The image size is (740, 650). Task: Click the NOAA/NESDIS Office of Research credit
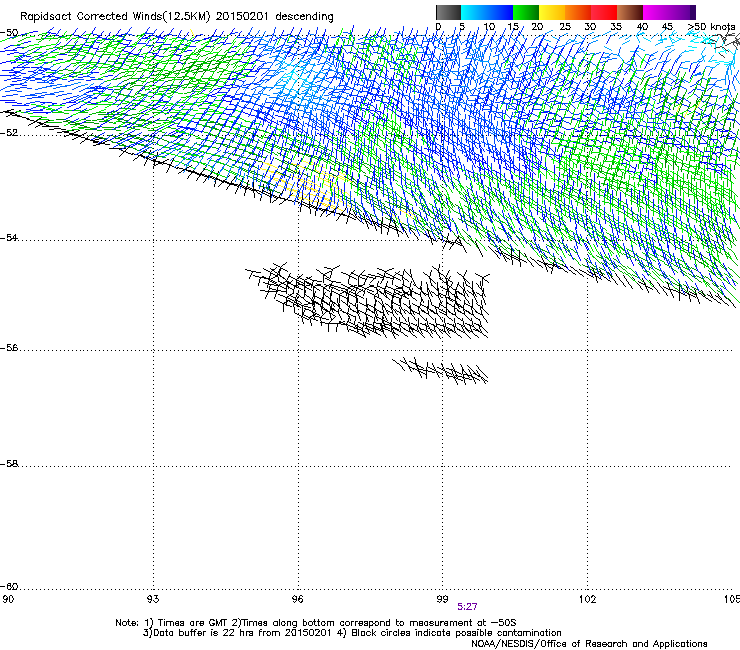(x=589, y=644)
